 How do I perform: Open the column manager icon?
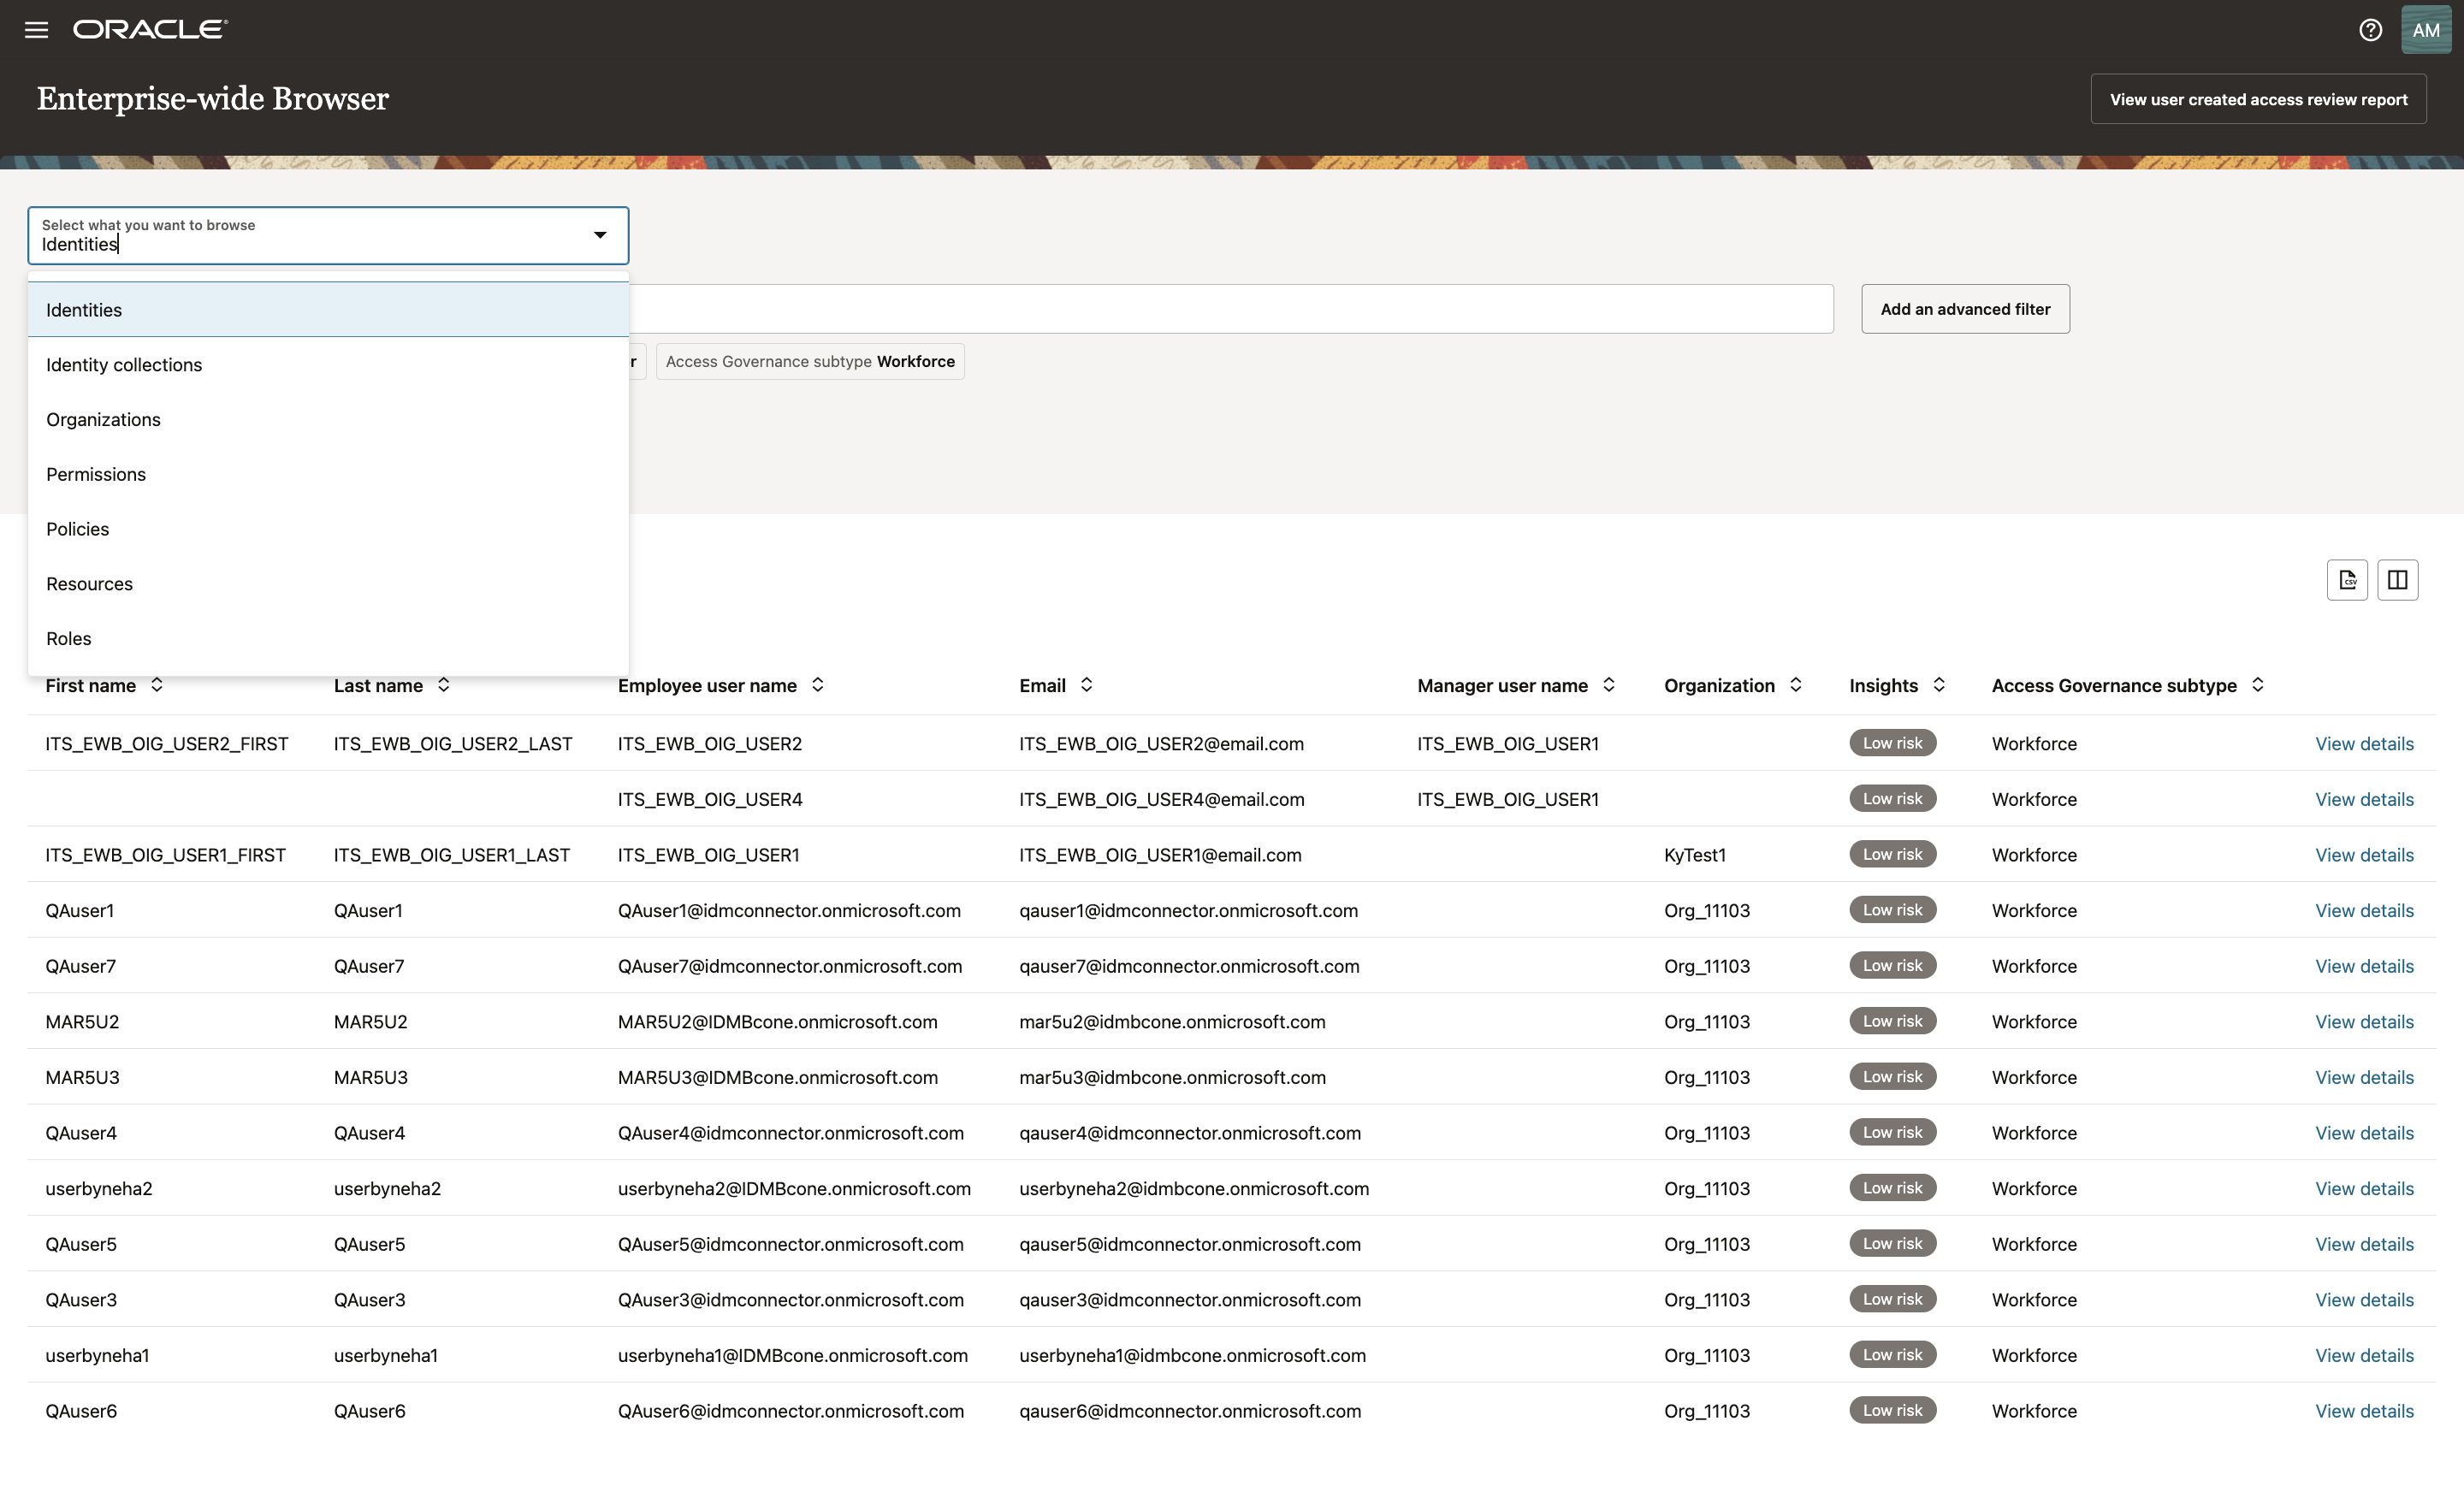[2398, 580]
